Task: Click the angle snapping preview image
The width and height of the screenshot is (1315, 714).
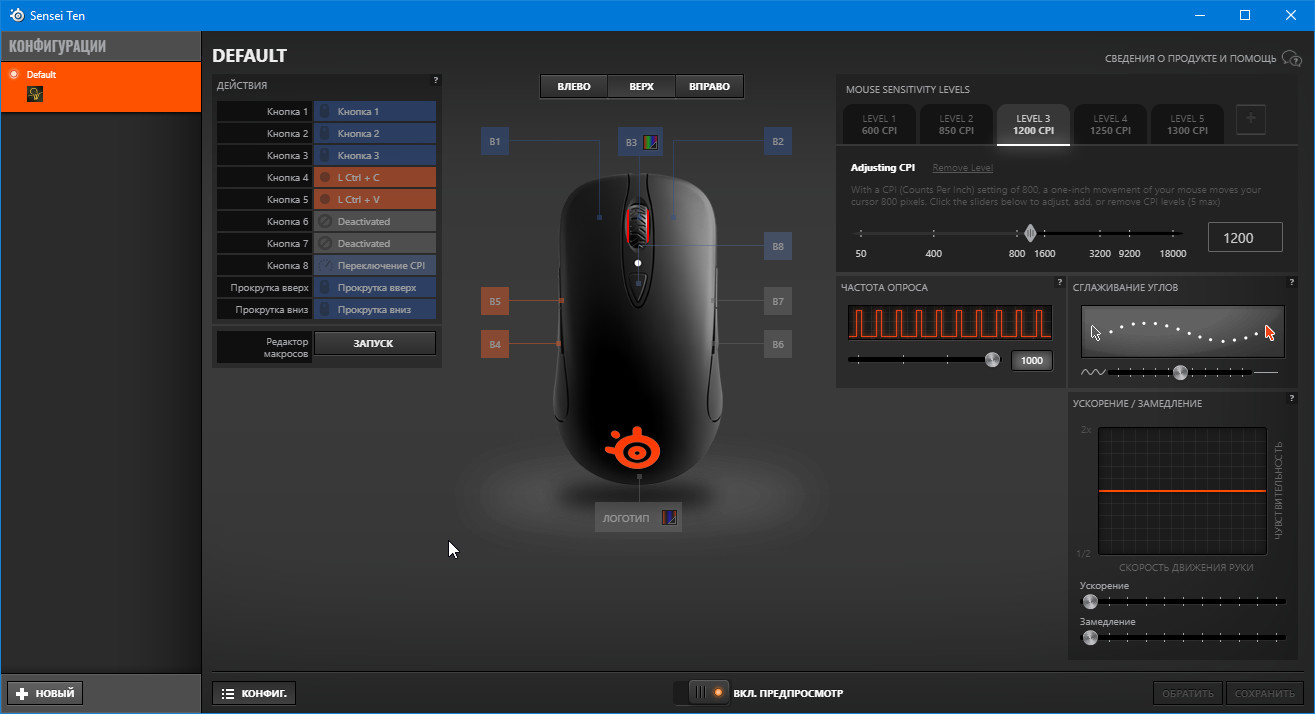Action: click(x=1182, y=333)
